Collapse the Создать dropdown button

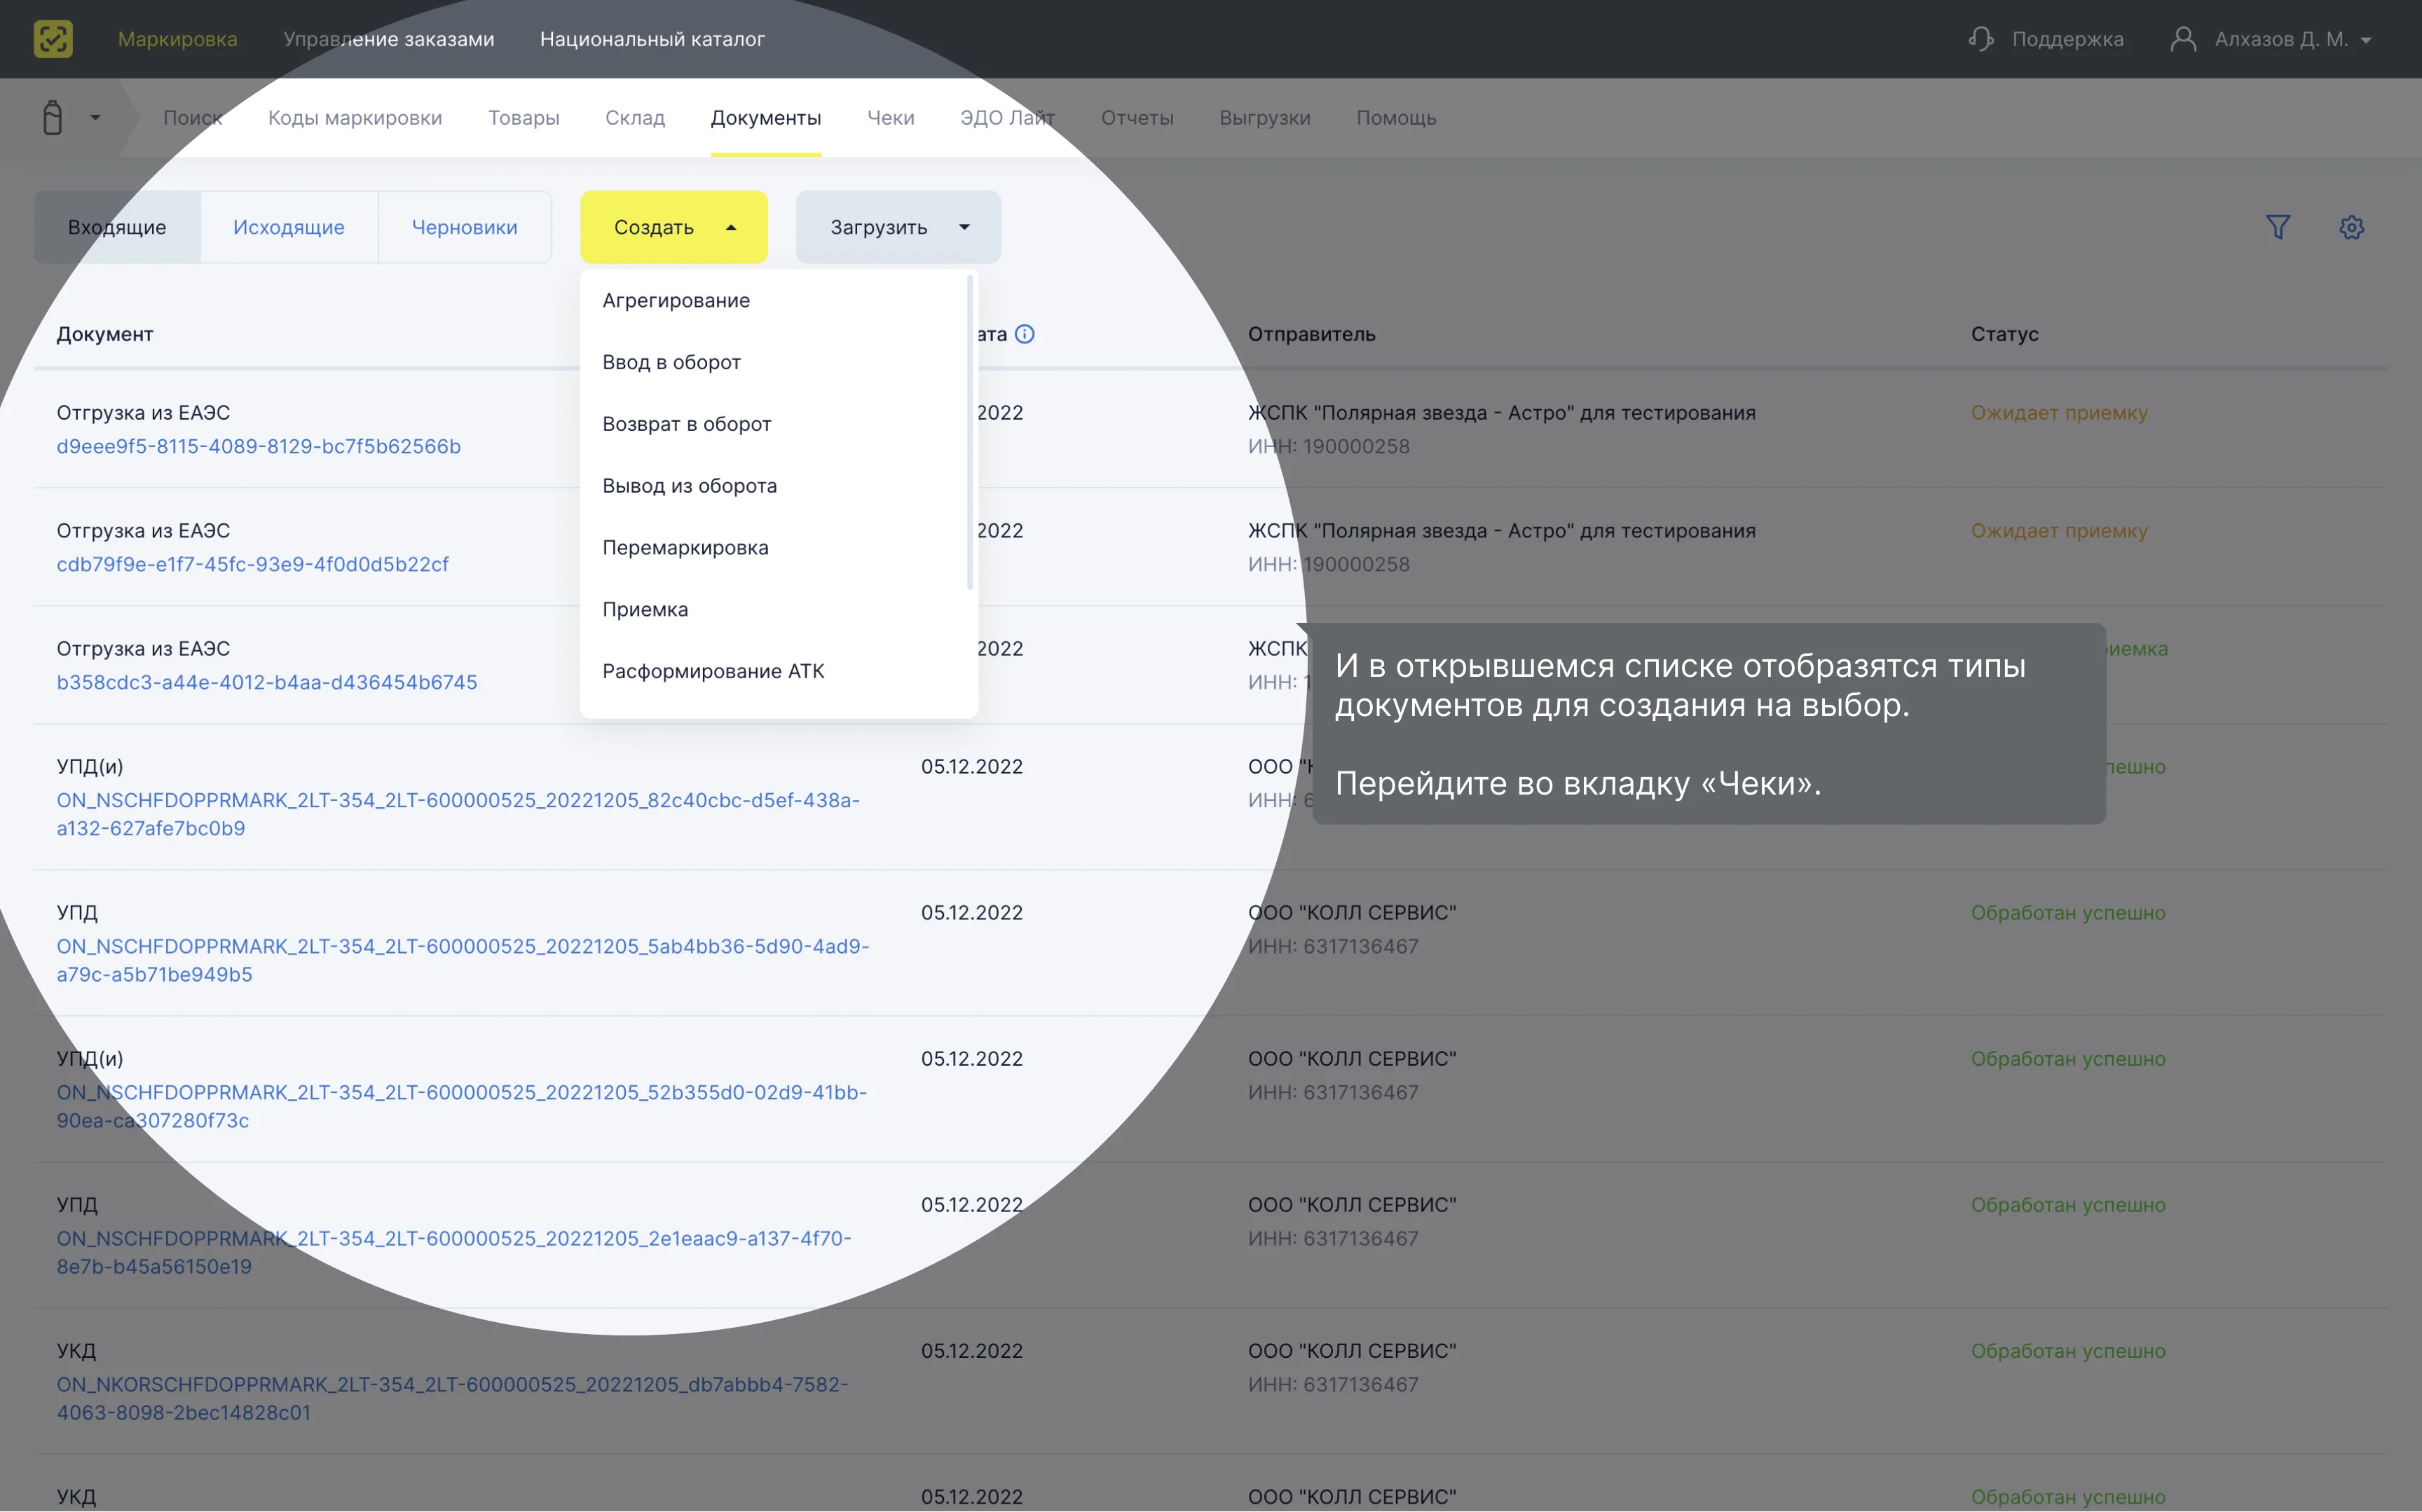point(674,227)
